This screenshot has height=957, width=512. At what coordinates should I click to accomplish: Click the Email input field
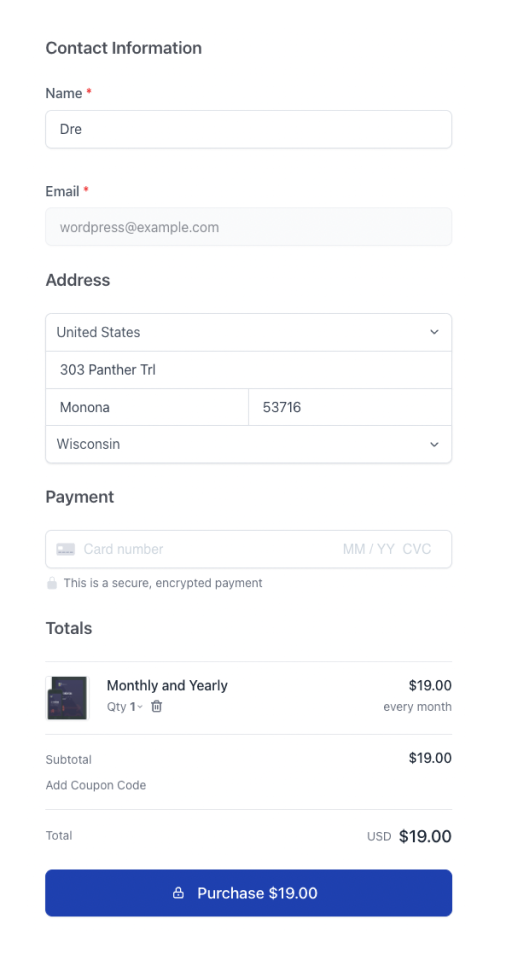point(248,227)
